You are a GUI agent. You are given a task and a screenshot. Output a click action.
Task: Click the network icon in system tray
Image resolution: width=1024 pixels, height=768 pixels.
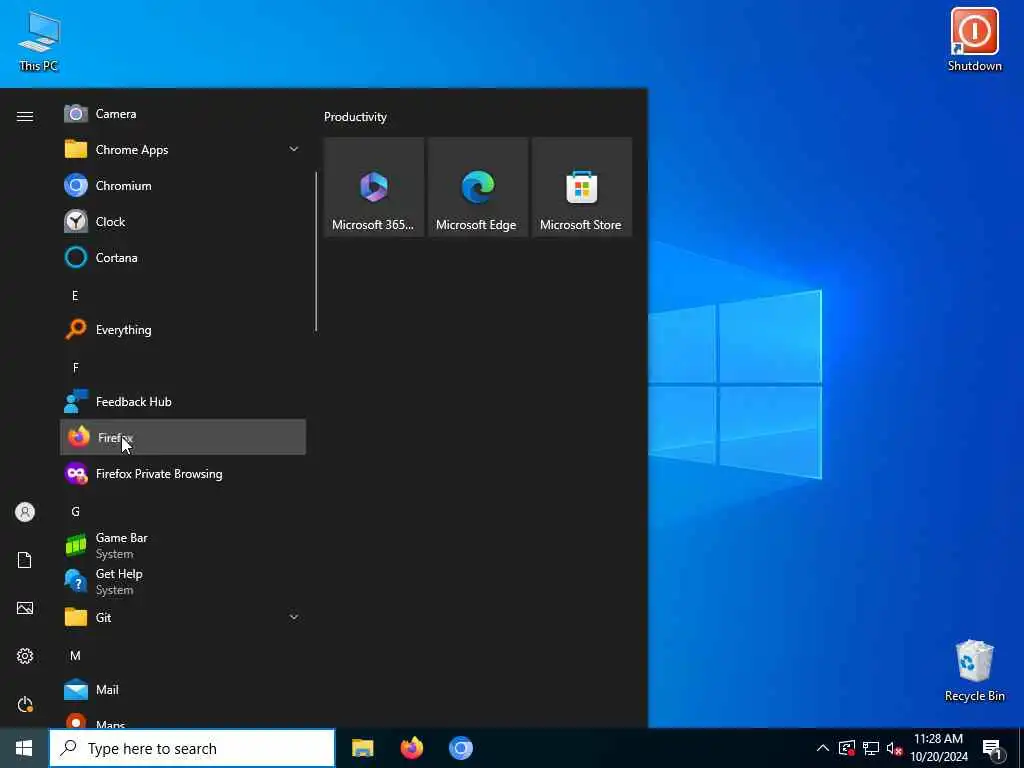click(x=871, y=748)
